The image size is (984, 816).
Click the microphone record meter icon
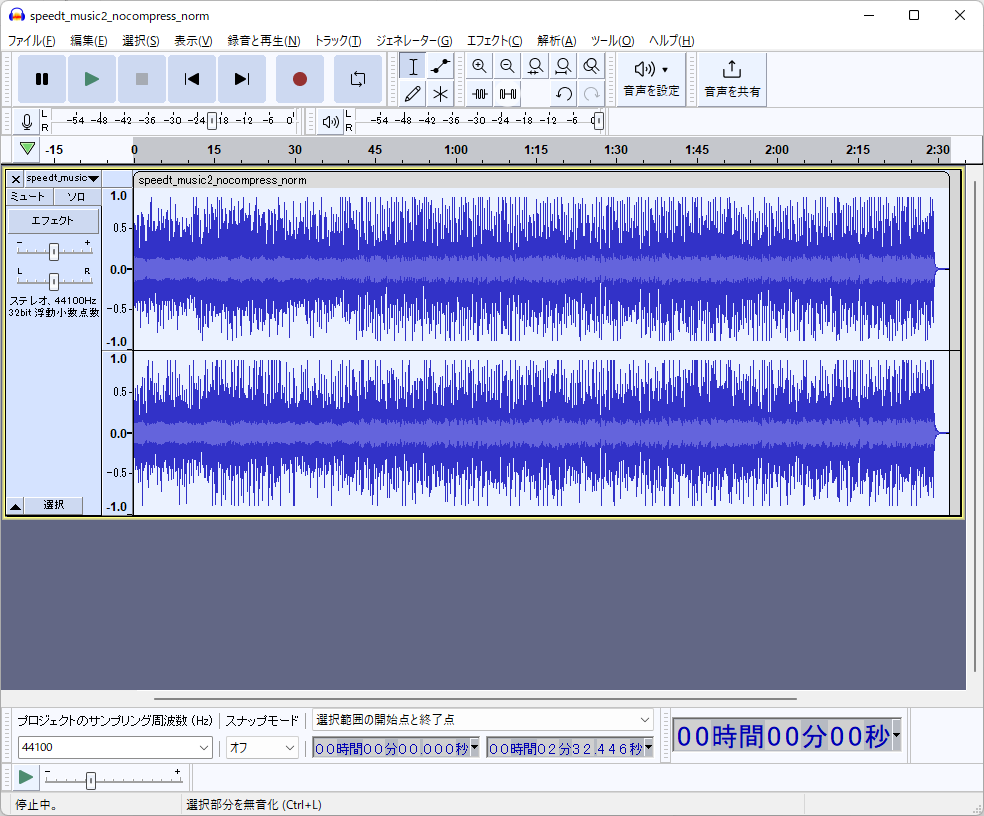[x=27, y=122]
